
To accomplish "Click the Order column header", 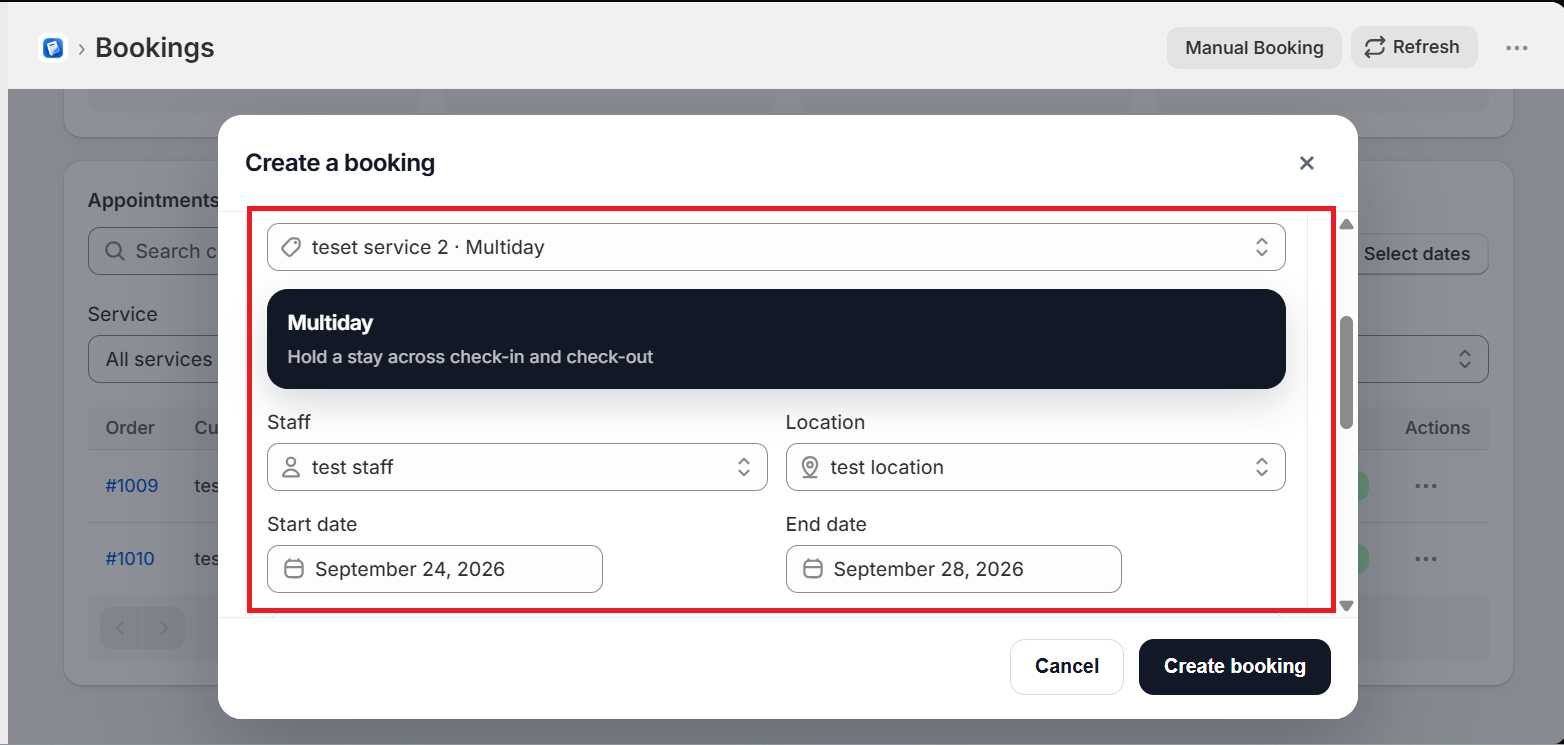I will [130, 428].
